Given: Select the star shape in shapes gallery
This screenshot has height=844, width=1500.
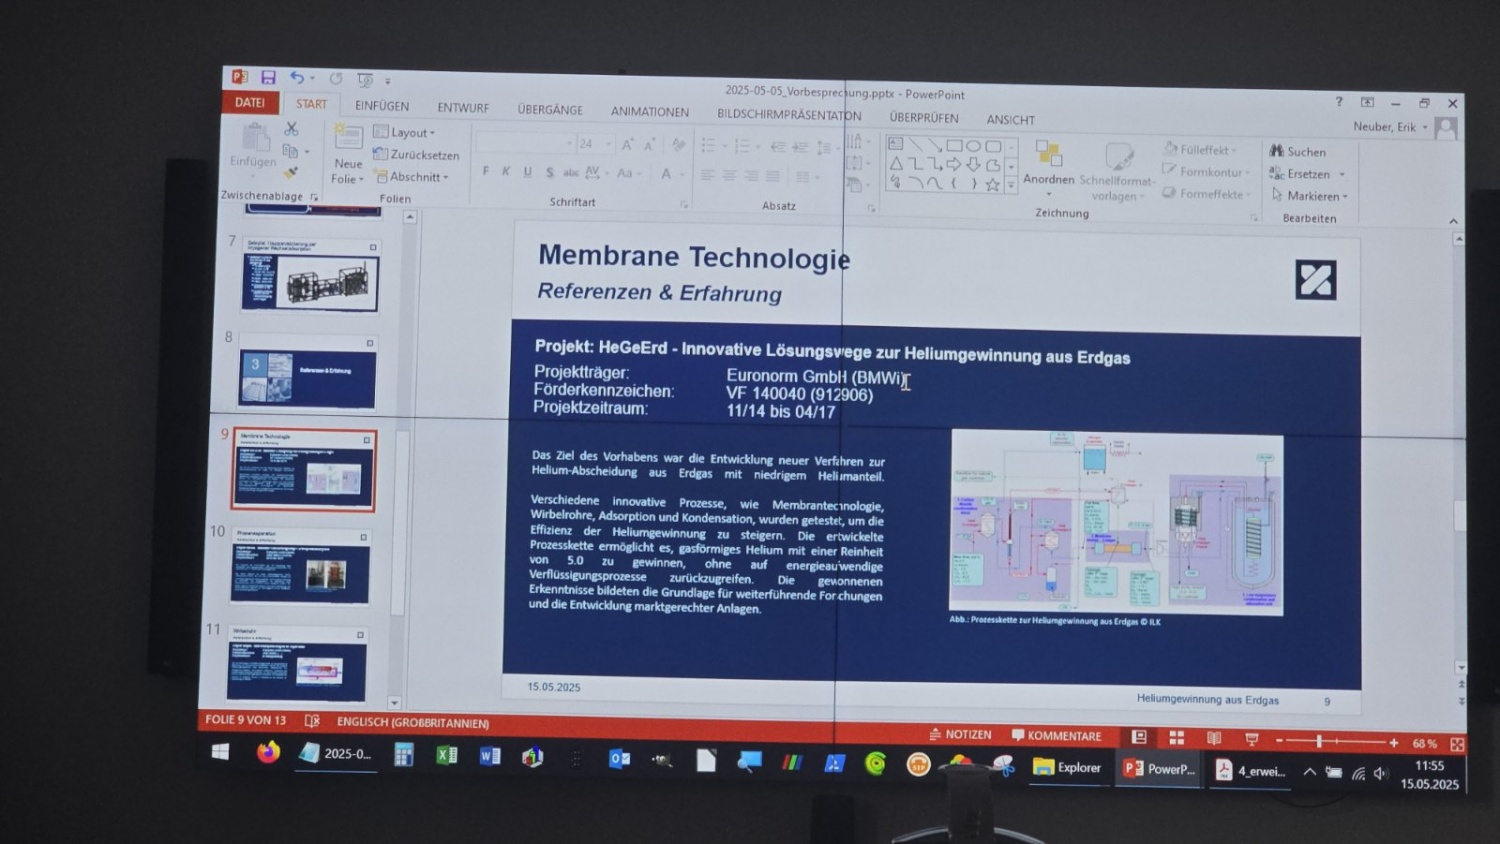Looking at the screenshot, I should [x=992, y=185].
